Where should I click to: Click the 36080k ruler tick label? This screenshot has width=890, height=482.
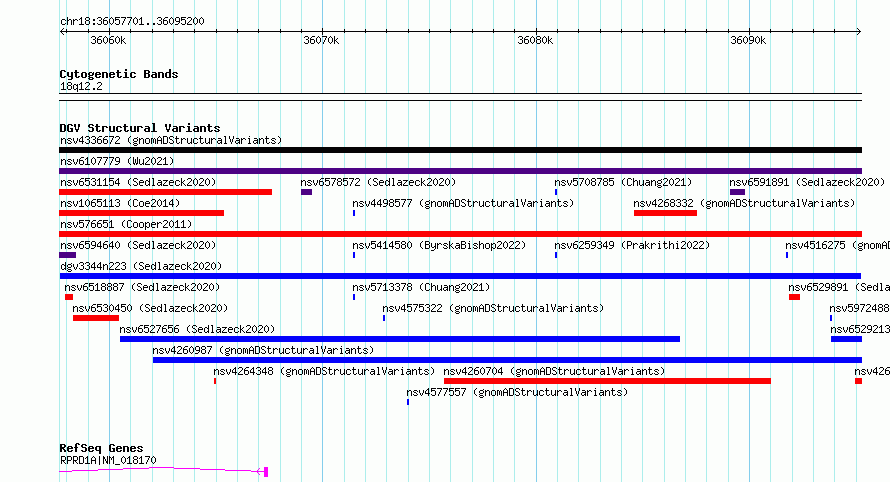[535, 40]
